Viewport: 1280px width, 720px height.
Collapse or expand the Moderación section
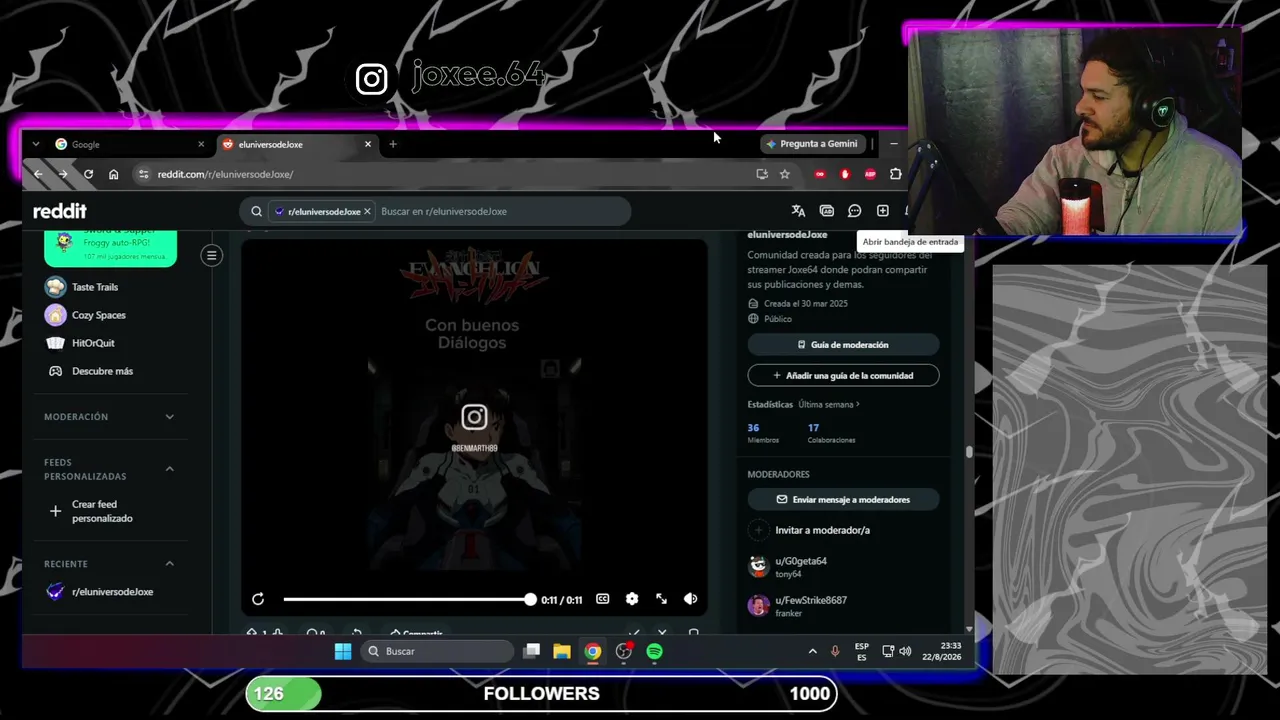tap(110, 417)
